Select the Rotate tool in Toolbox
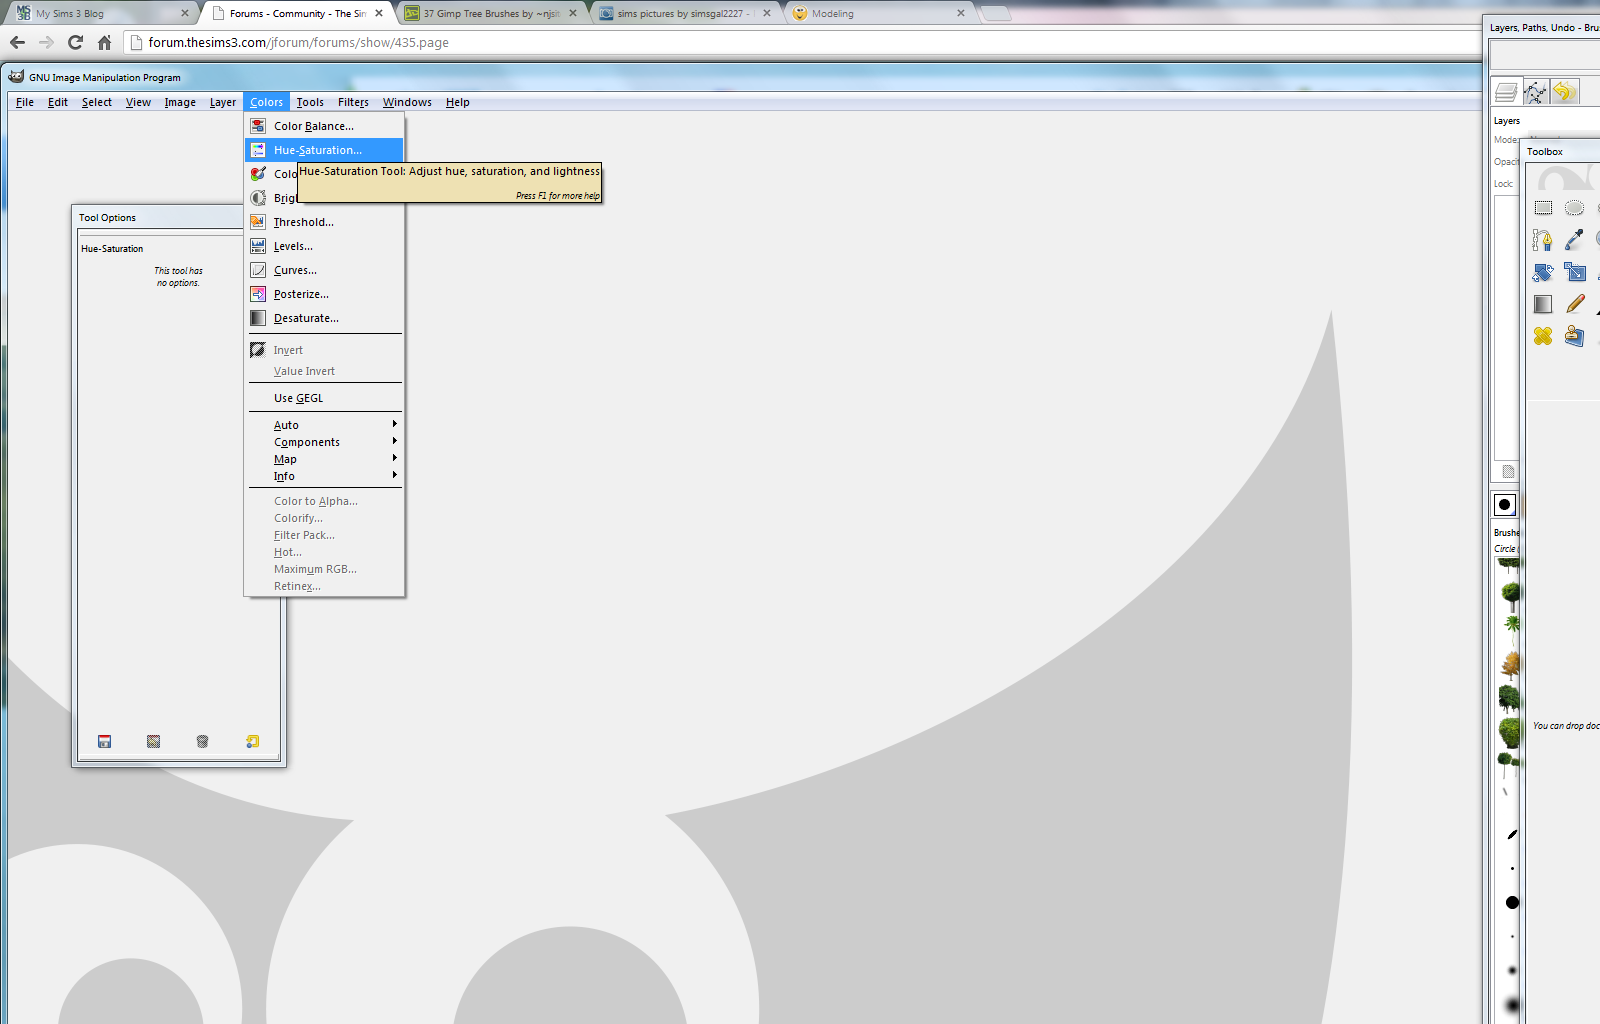Screen dimensions: 1600x1024 (x=1542, y=272)
